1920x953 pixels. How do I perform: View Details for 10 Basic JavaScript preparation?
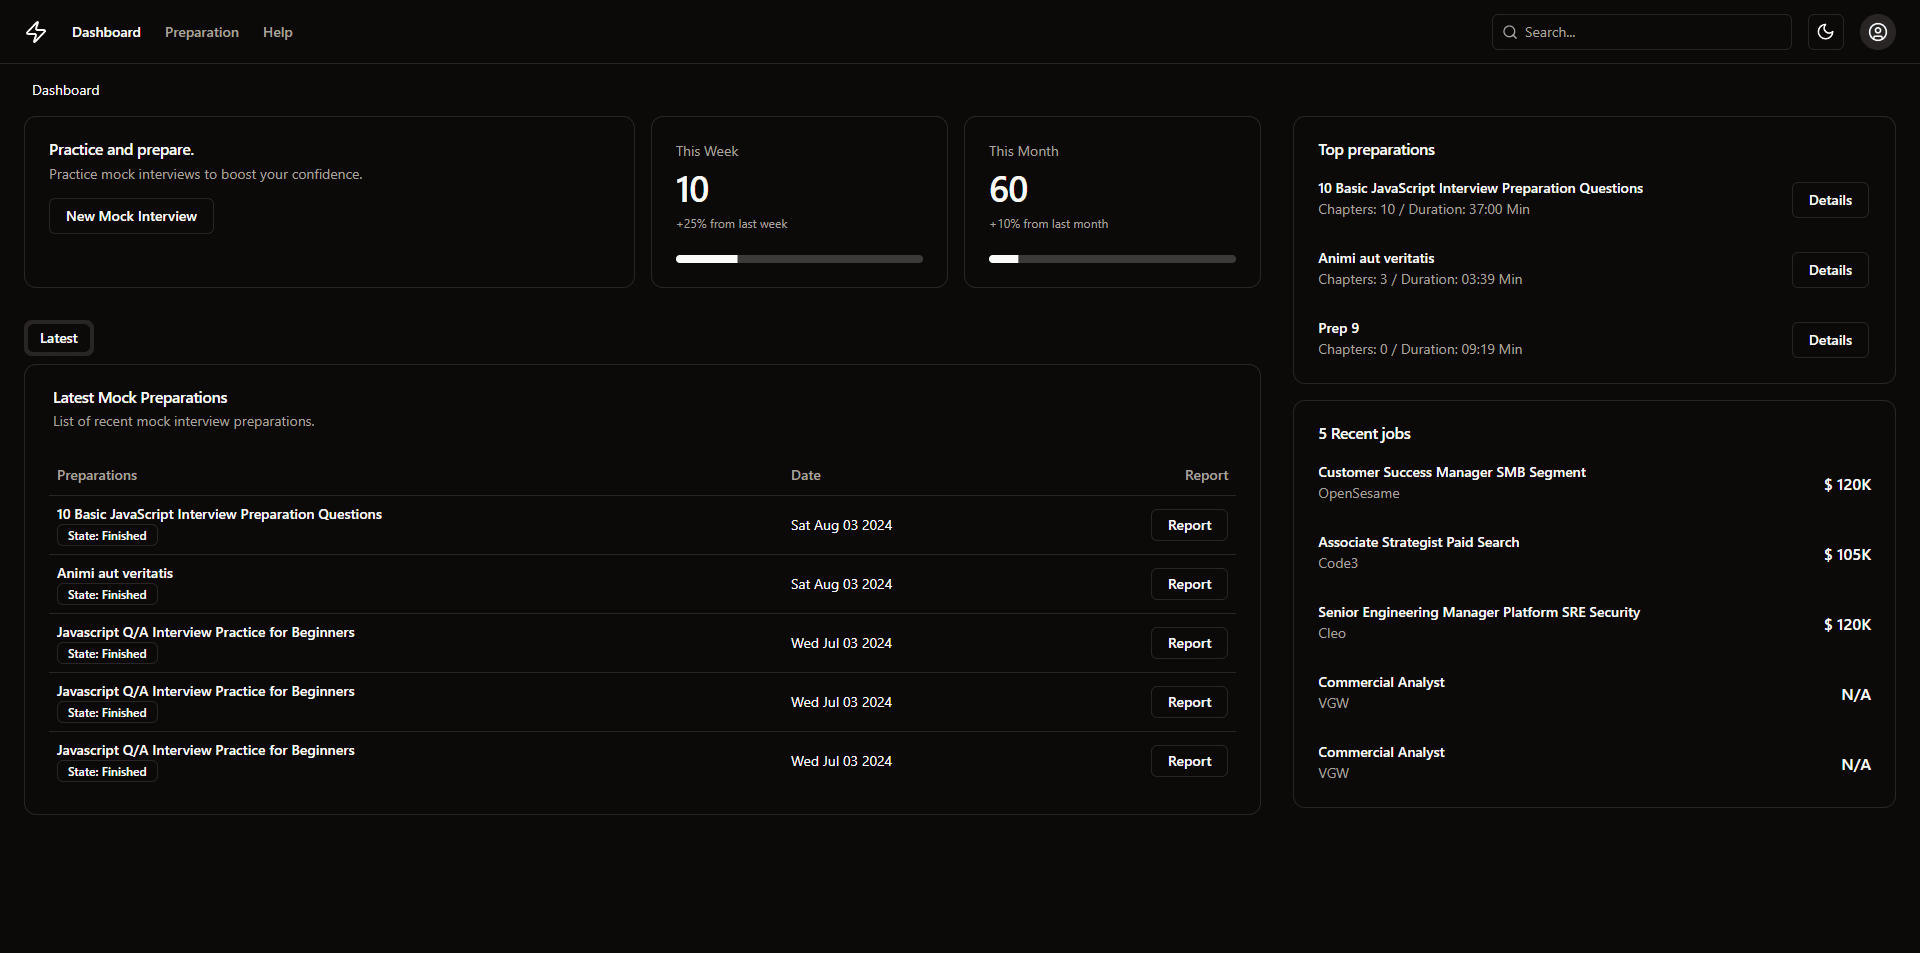click(x=1829, y=200)
